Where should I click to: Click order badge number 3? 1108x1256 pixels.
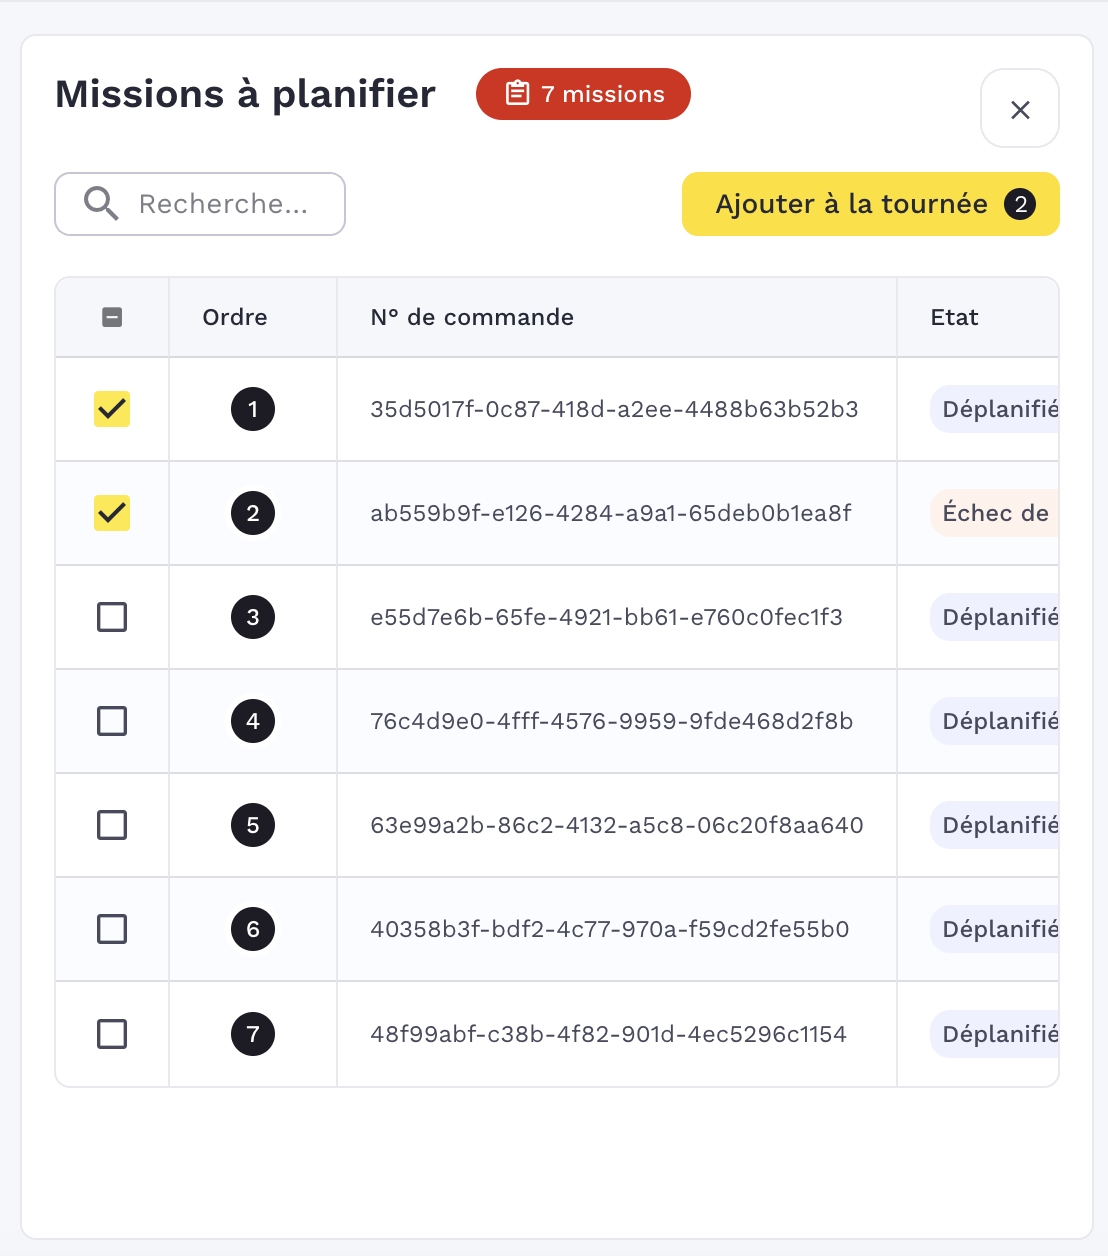pyautogui.click(x=253, y=617)
